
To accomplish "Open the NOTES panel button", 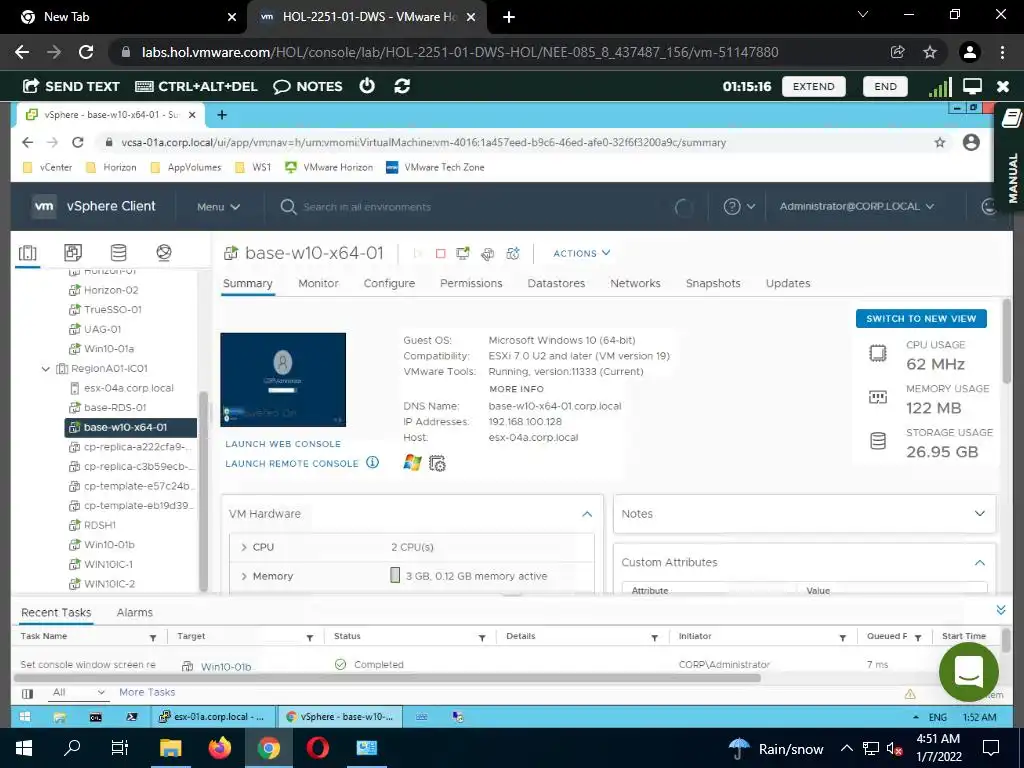I will point(308,86).
